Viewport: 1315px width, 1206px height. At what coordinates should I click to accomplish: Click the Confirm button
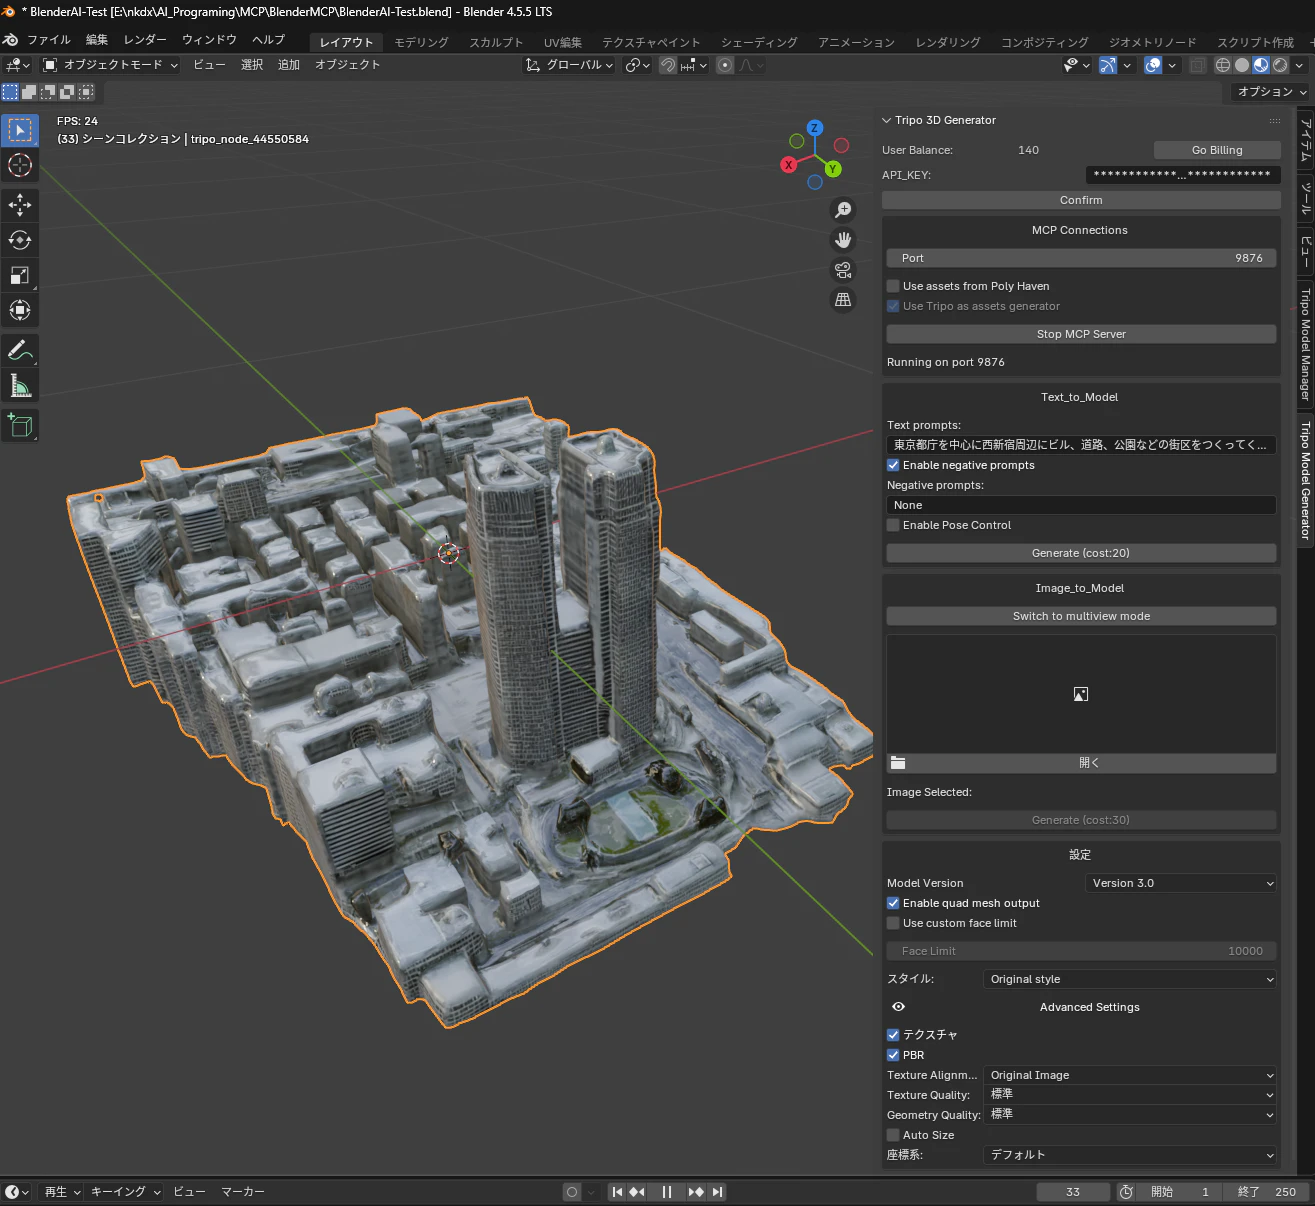(x=1081, y=200)
